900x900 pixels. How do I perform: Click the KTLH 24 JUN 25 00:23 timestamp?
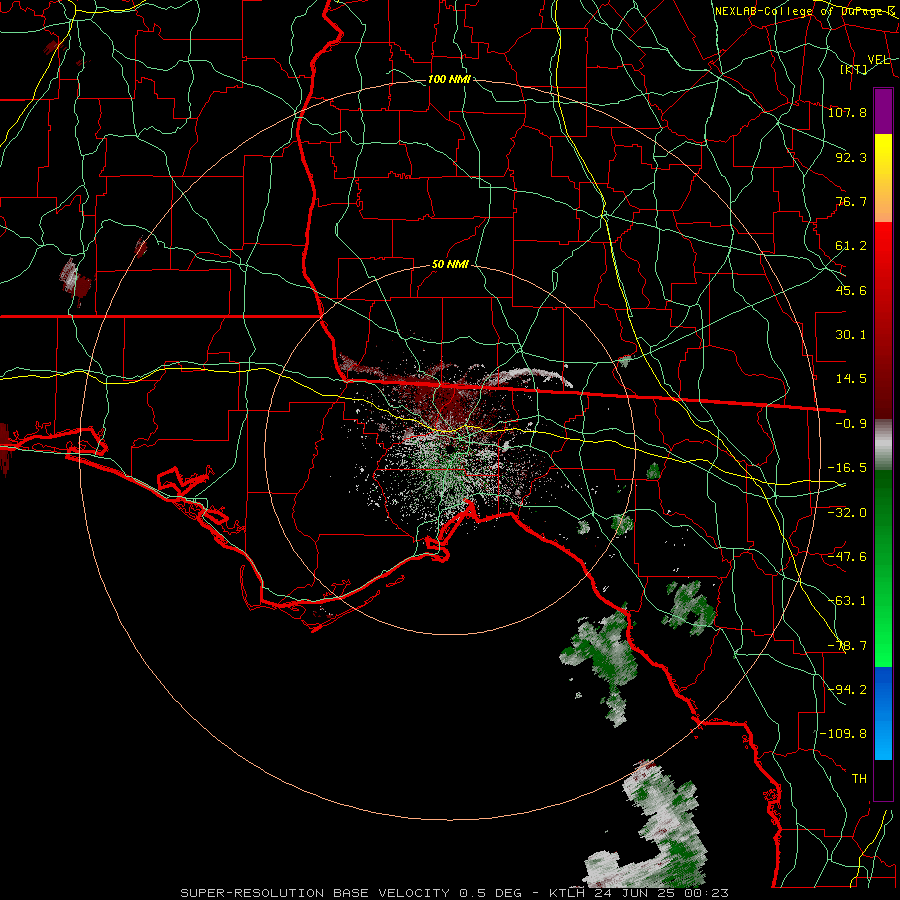coord(639,893)
